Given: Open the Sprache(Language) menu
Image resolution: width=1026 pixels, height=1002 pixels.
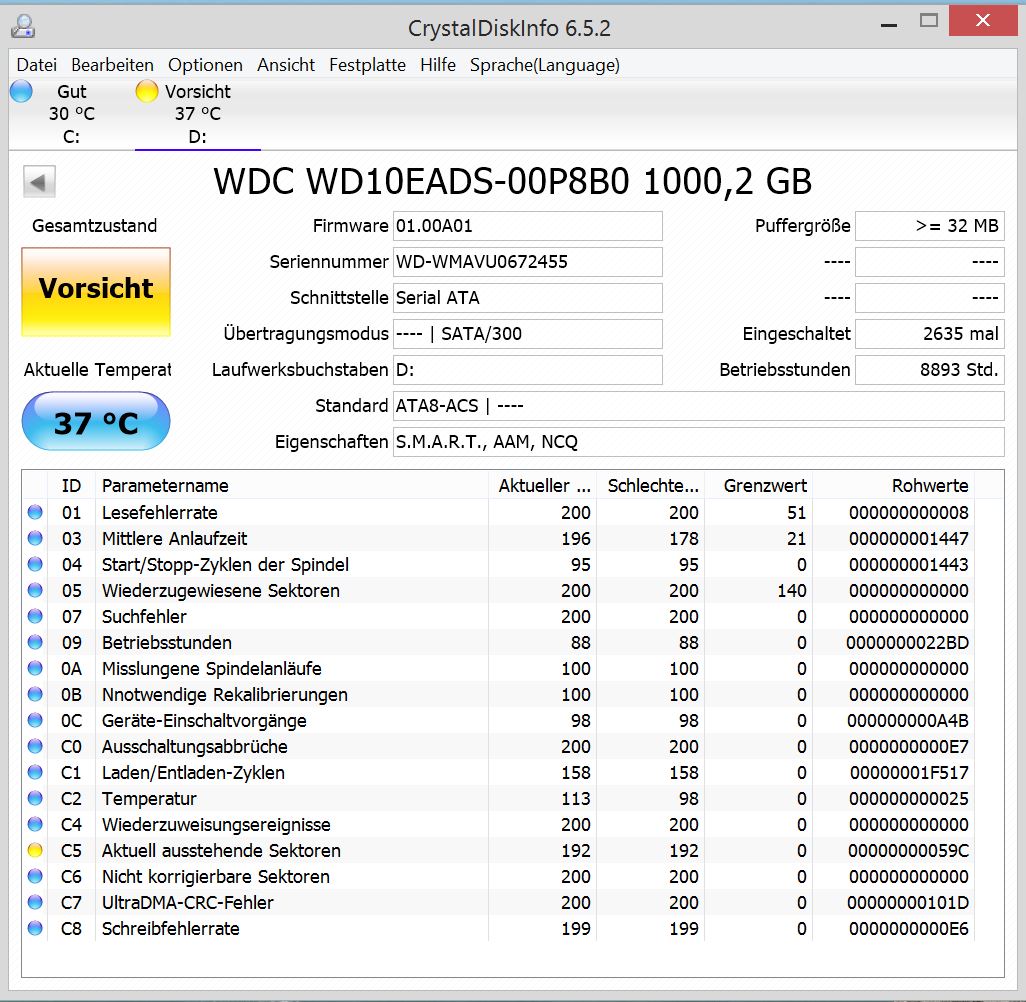Looking at the screenshot, I should (x=544, y=65).
